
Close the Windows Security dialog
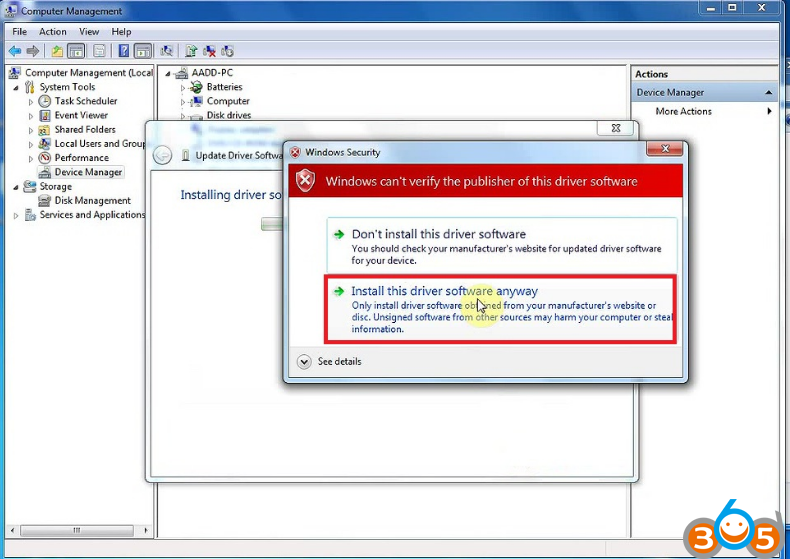point(665,149)
